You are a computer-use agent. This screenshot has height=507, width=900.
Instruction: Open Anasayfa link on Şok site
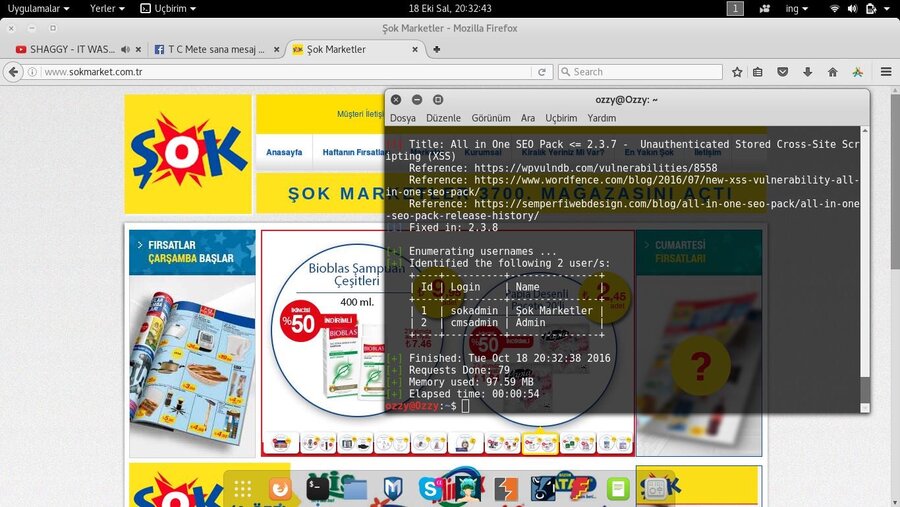pyautogui.click(x=284, y=152)
